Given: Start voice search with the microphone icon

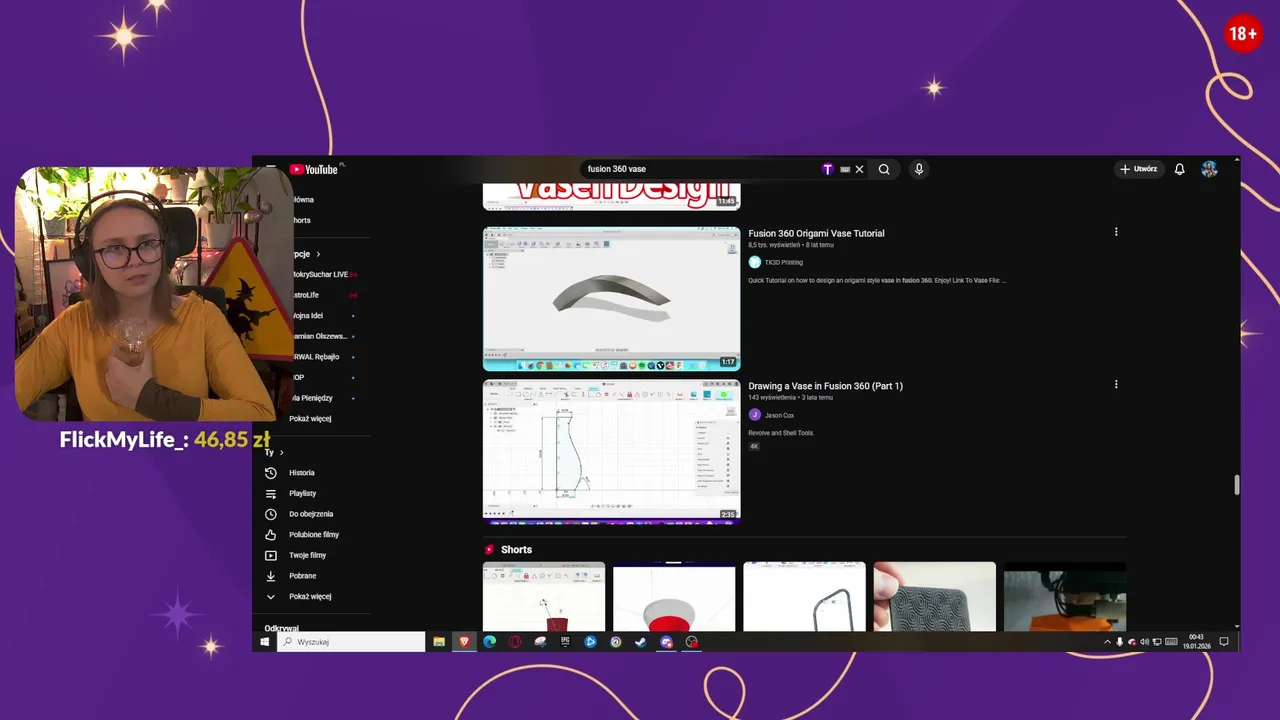Looking at the screenshot, I should (919, 169).
